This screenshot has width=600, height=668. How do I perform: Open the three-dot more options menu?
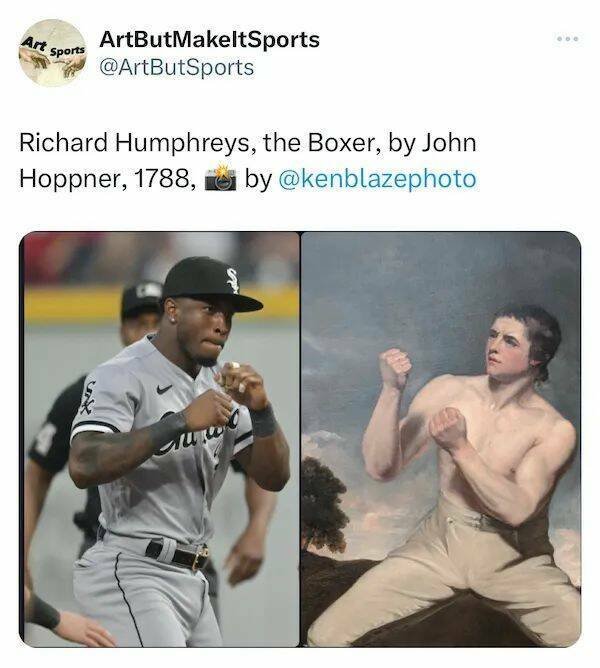click(x=568, y=39)
